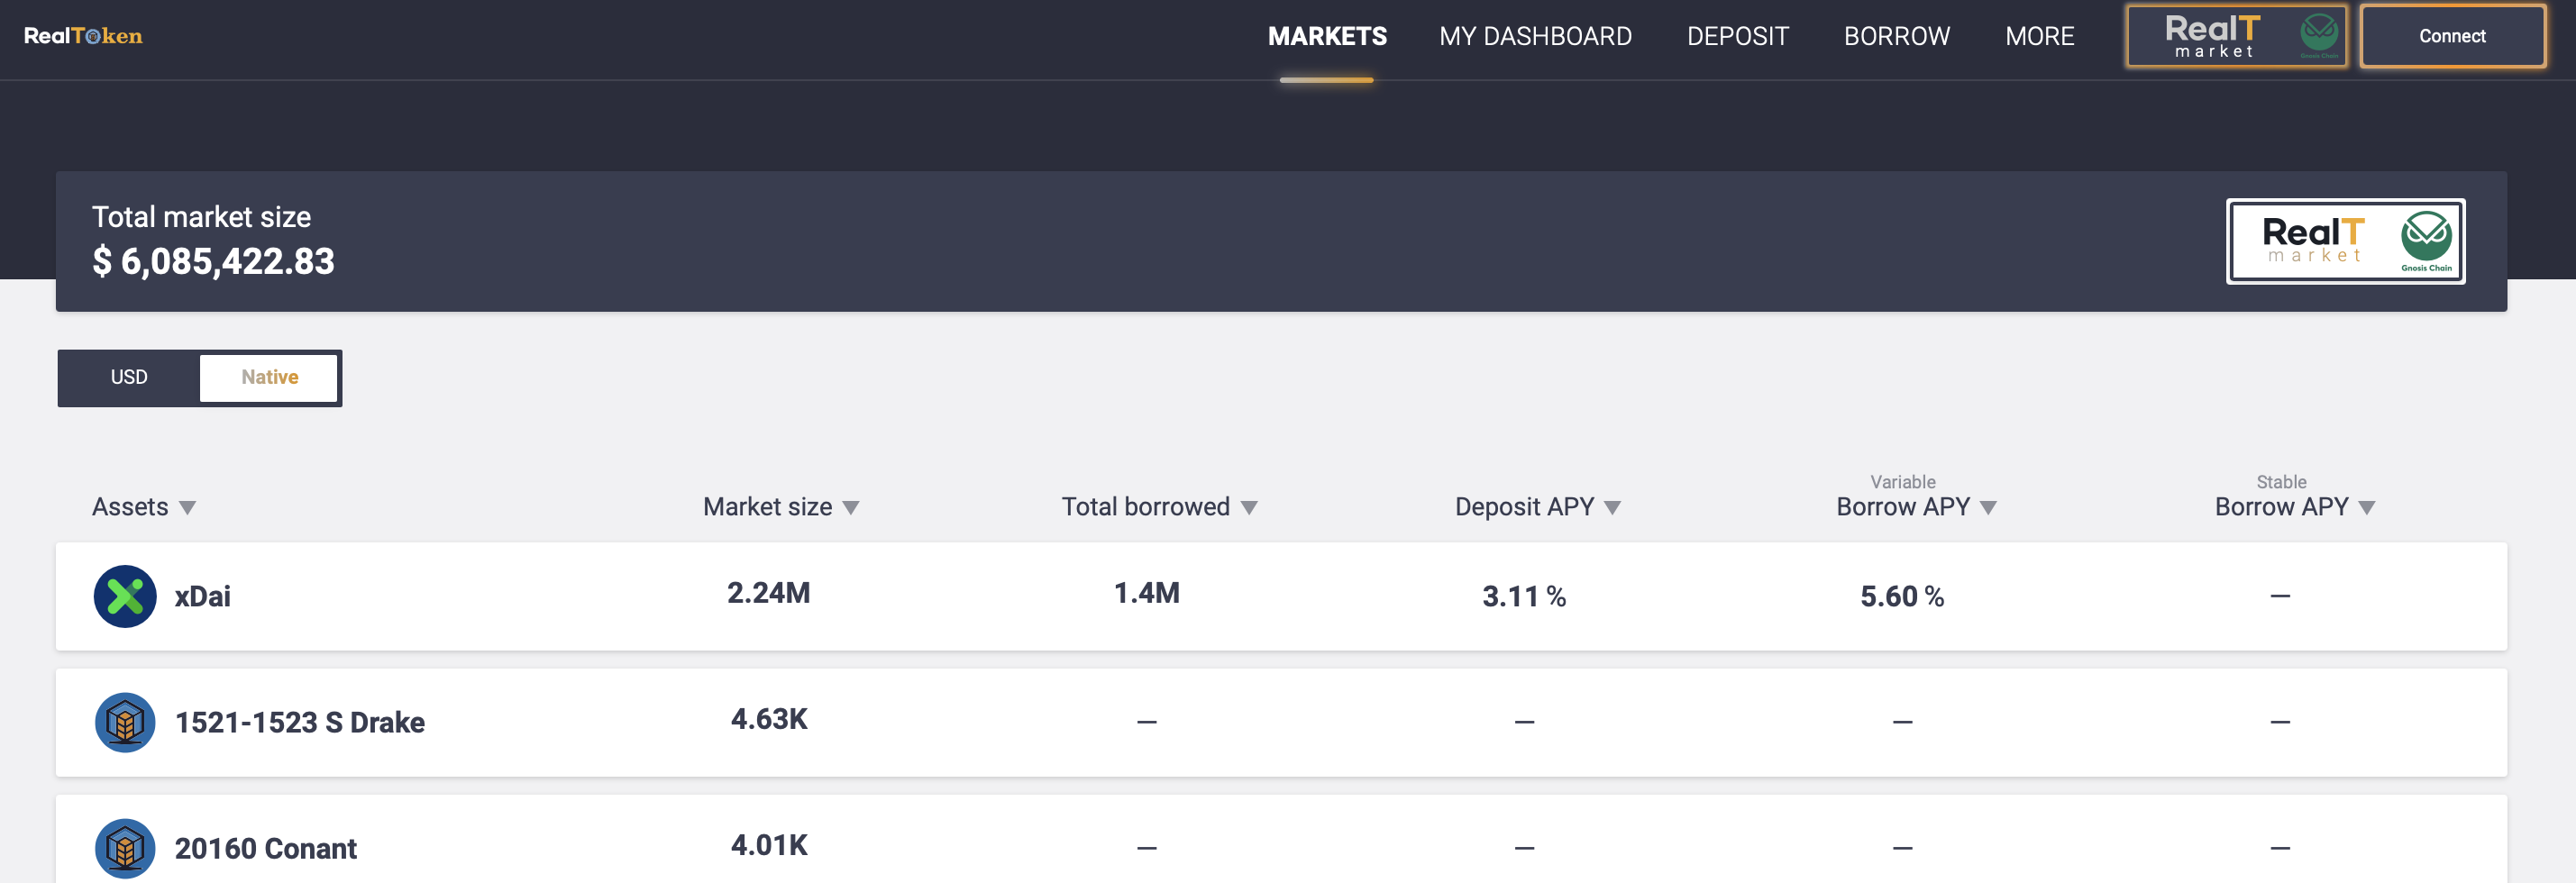Expand the MORE menu
Screen dimensions: 2576x883
(x=2039, y=37)
